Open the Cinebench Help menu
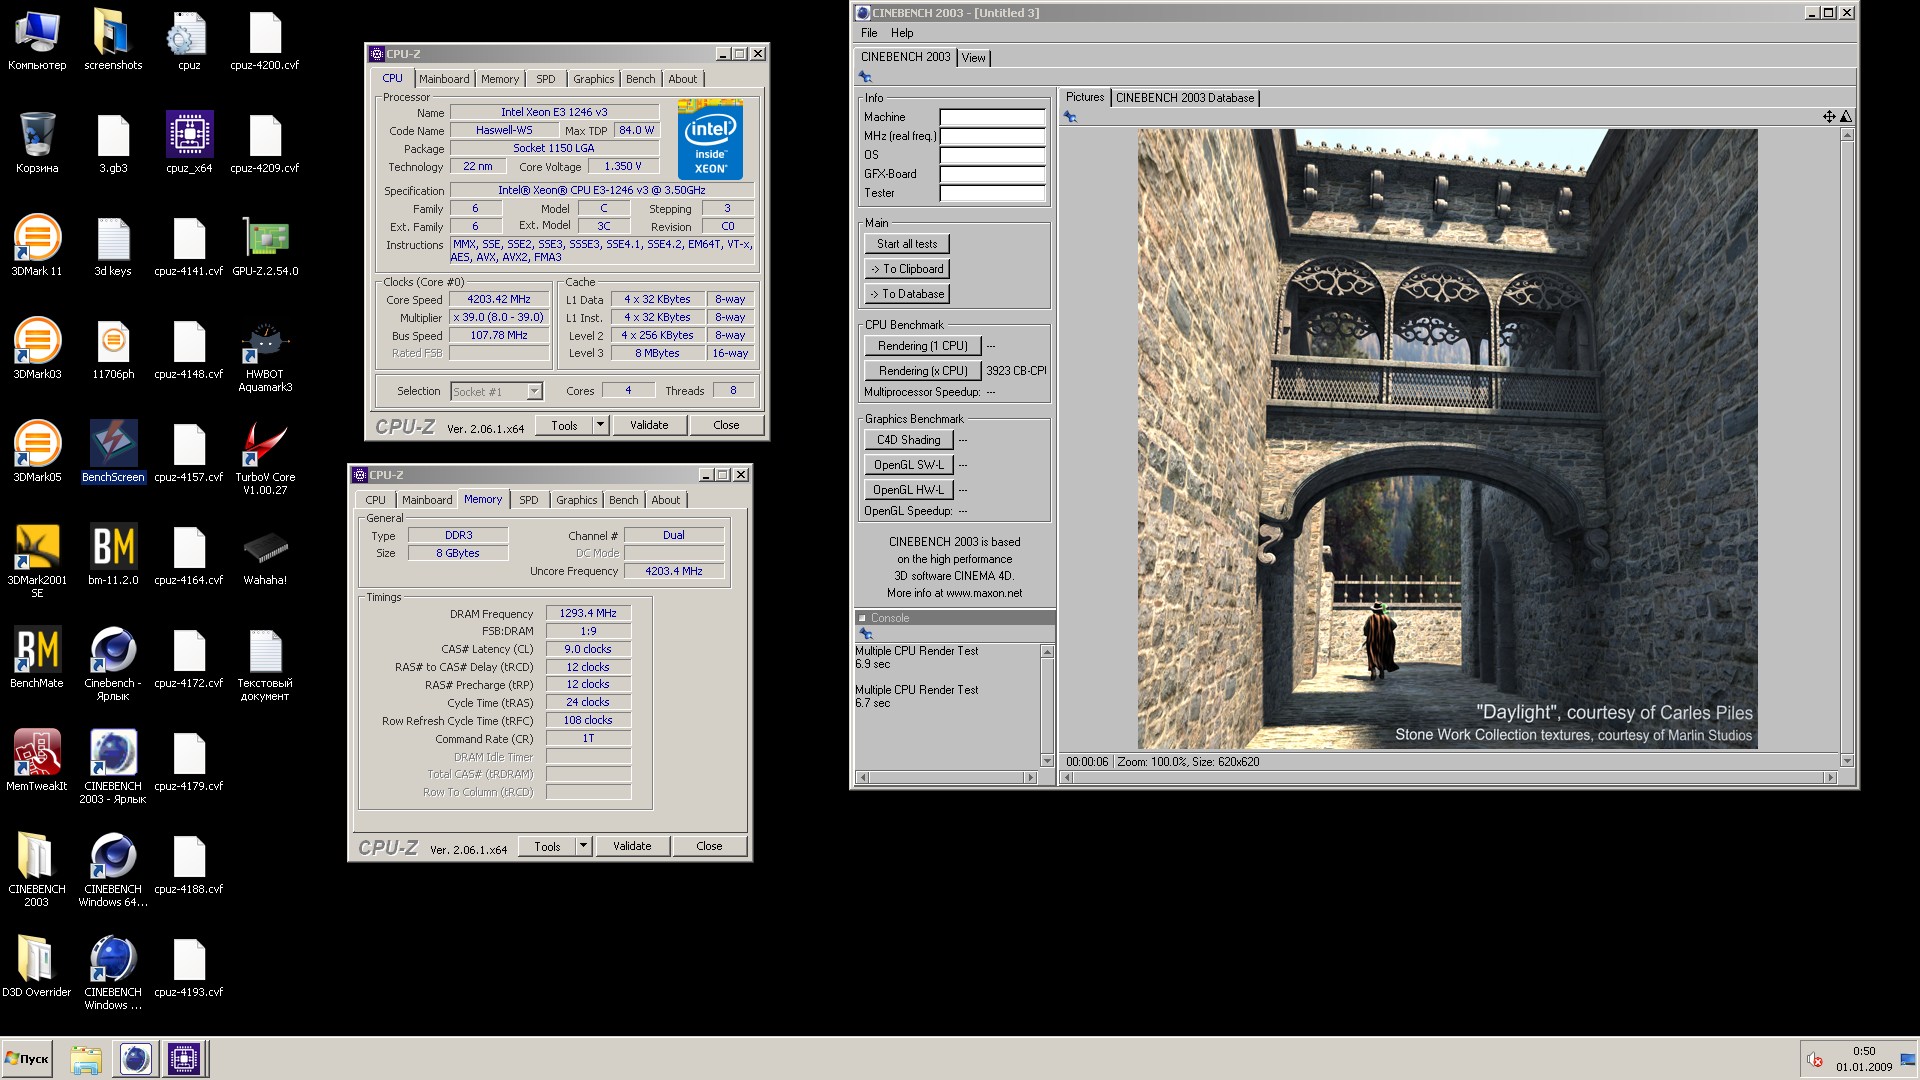This screenshot has width=1920, height=1080. (x=902, y=33)
